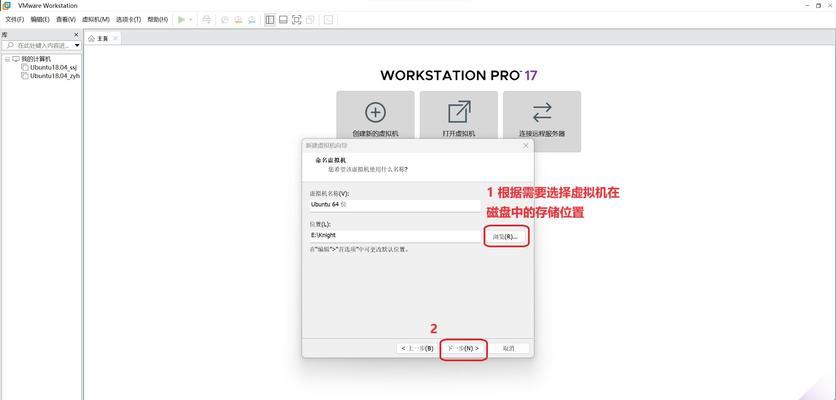Screen dimensions: 836x400
Task: Open the 编辑(E) menu
Action: coord(40,20)
